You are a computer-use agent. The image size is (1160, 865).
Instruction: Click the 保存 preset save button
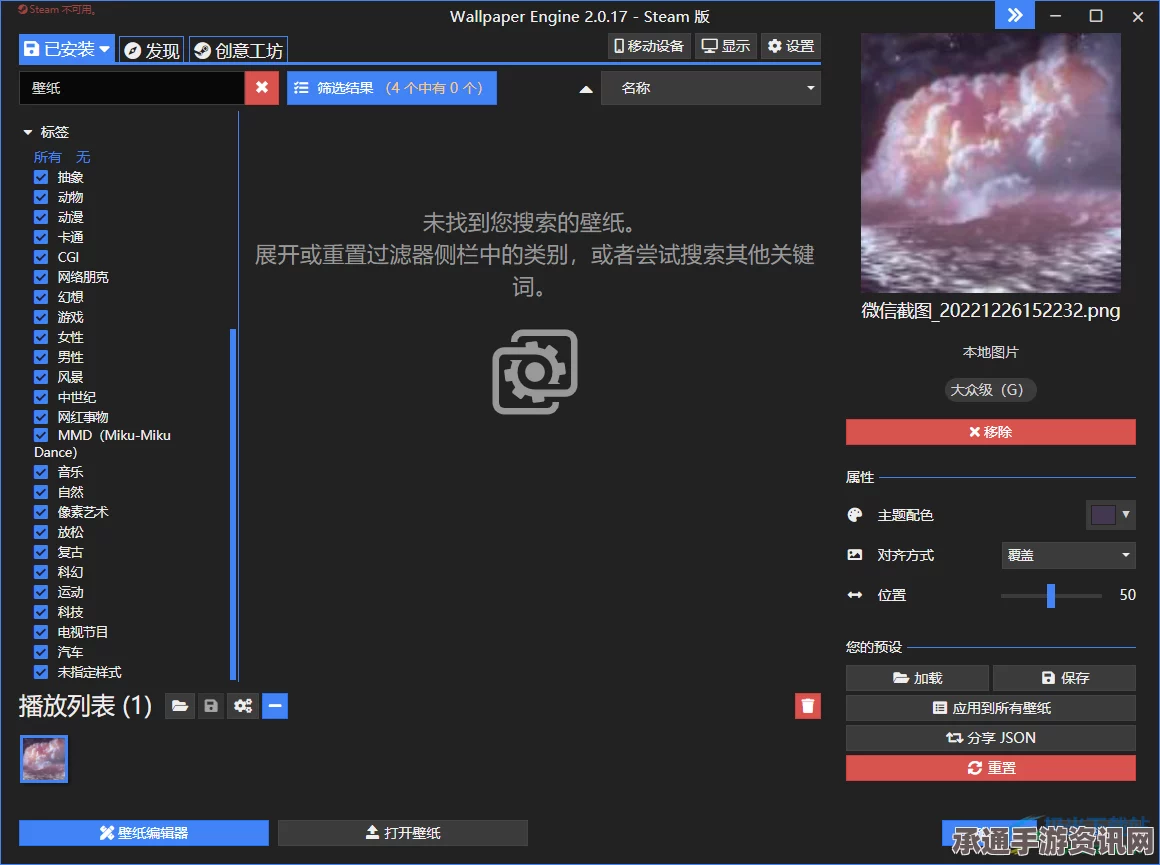click(x=1065, y=678)
